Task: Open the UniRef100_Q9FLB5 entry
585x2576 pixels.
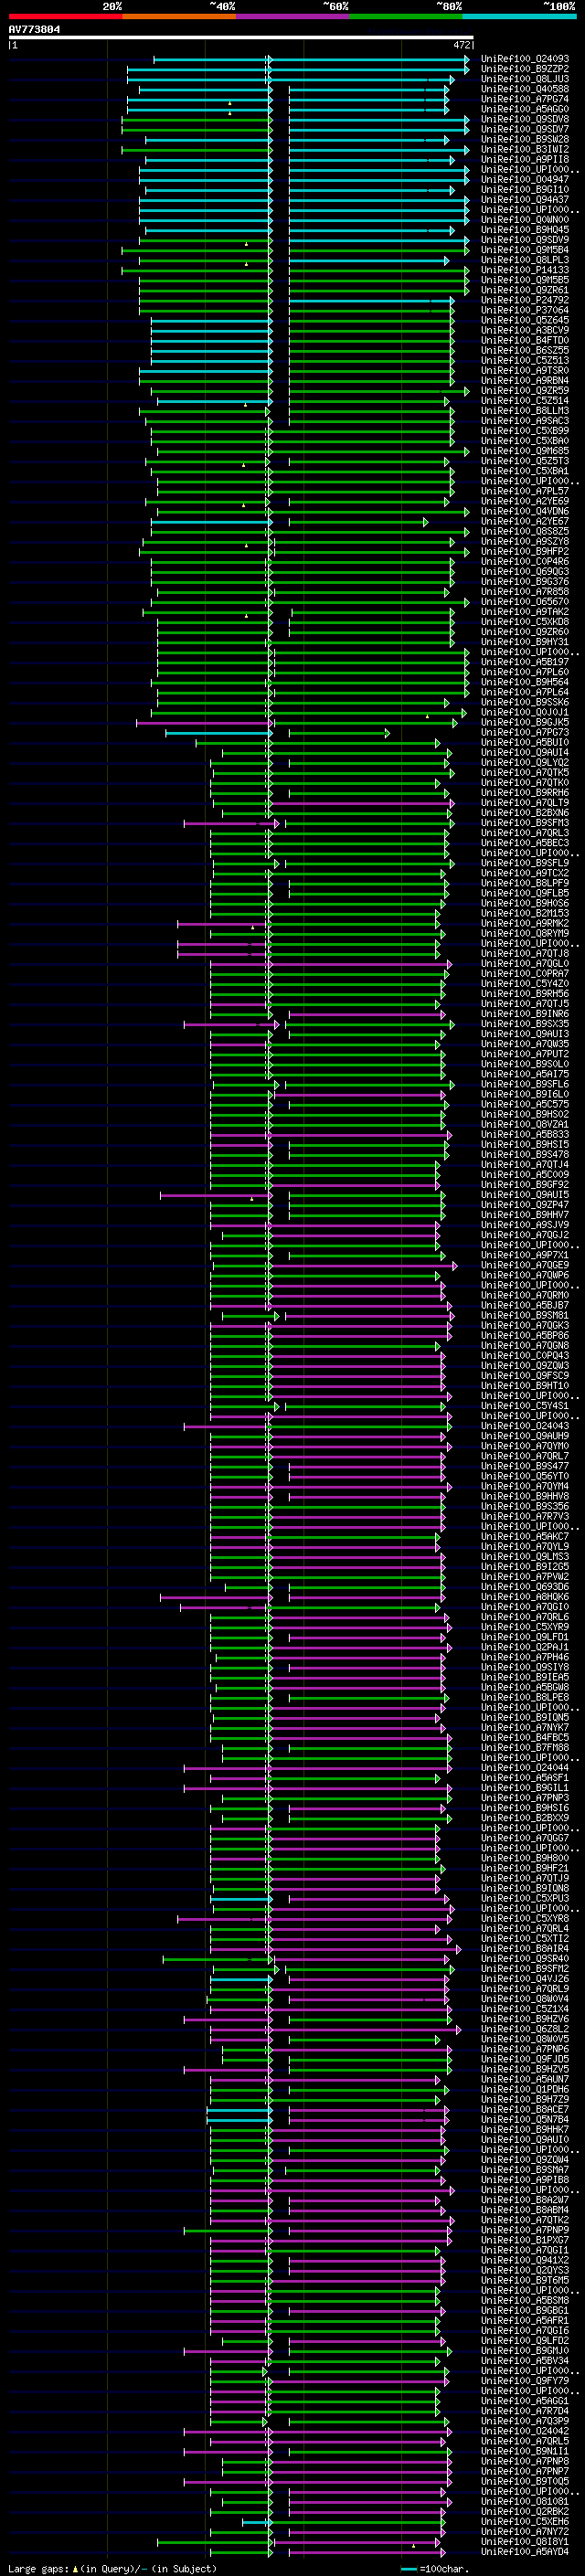Action: point(525,893)
